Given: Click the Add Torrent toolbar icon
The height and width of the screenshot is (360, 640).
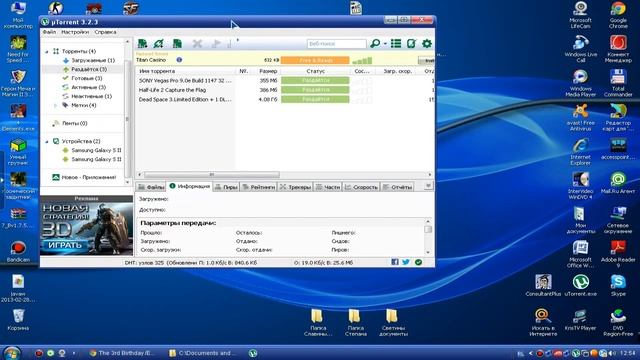Looking at the screenshot, I should click(x=142, y=43).
